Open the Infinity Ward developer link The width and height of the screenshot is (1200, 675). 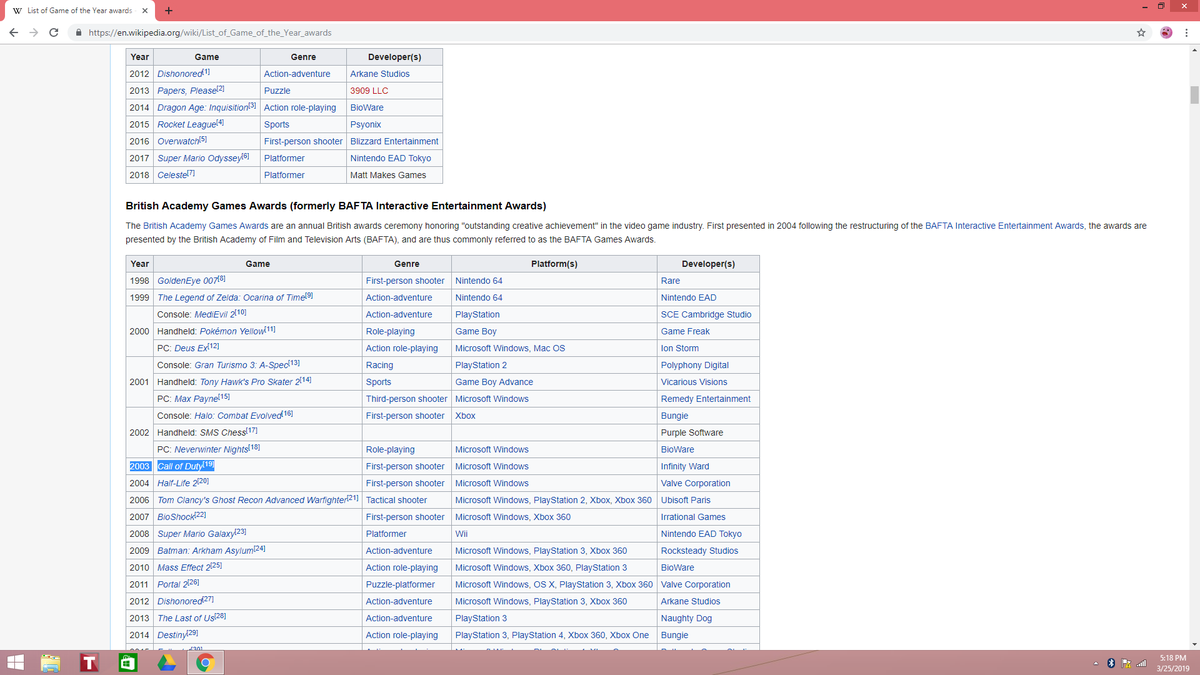click(x=685, y=467)
